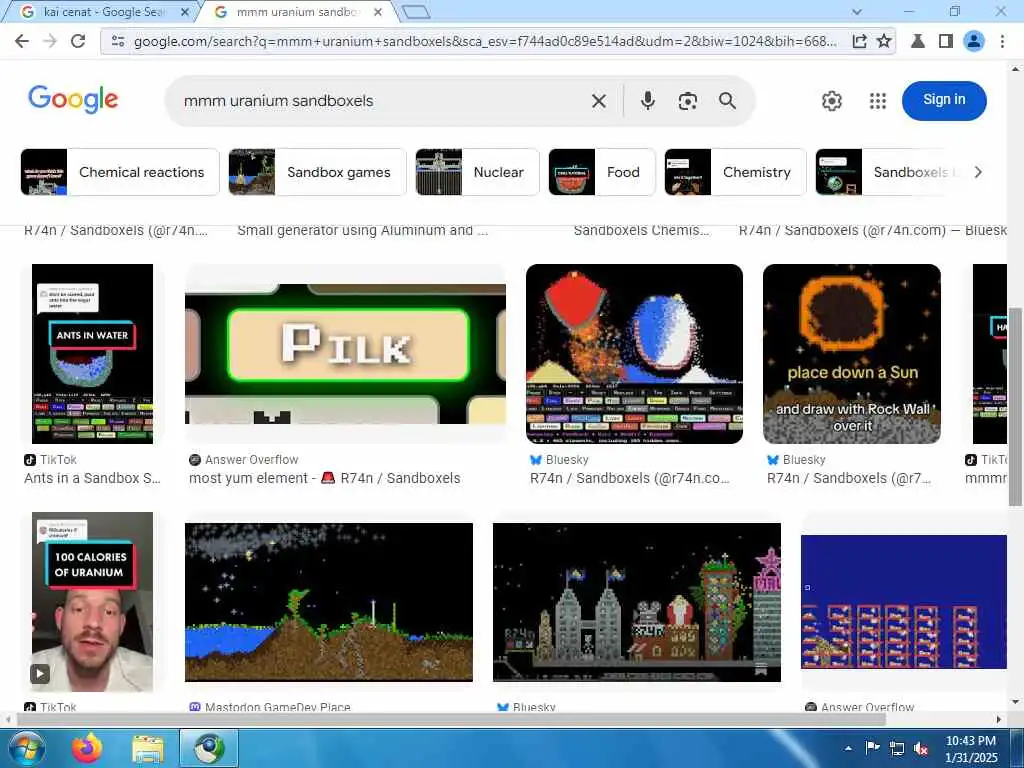Open the blue background shelves image
The width and height of the screenshot is (1024, 768).
click(x=904, y=601)
